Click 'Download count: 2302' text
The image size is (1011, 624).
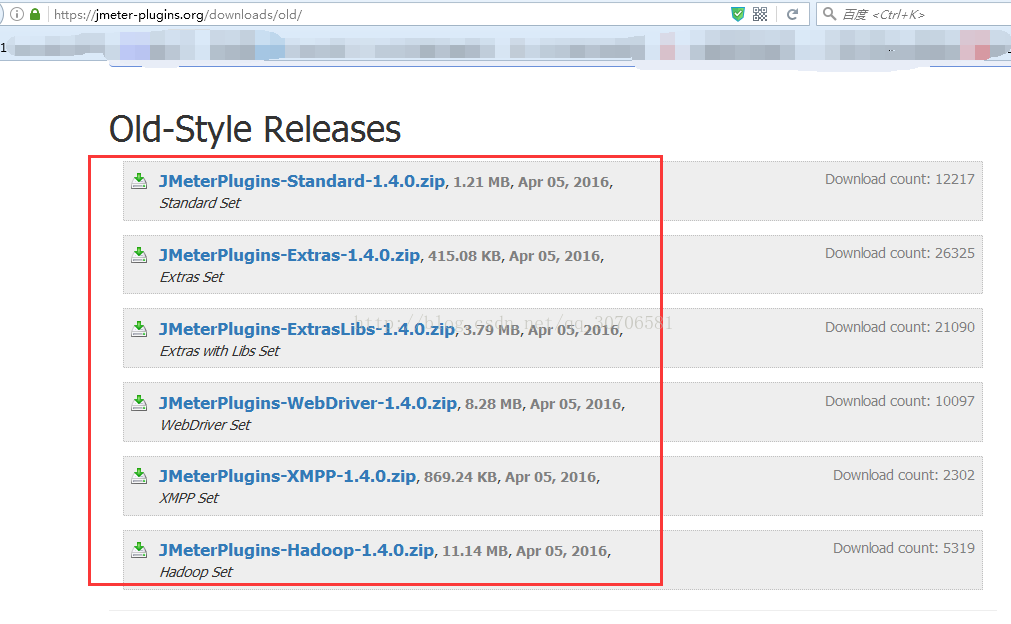904,475
